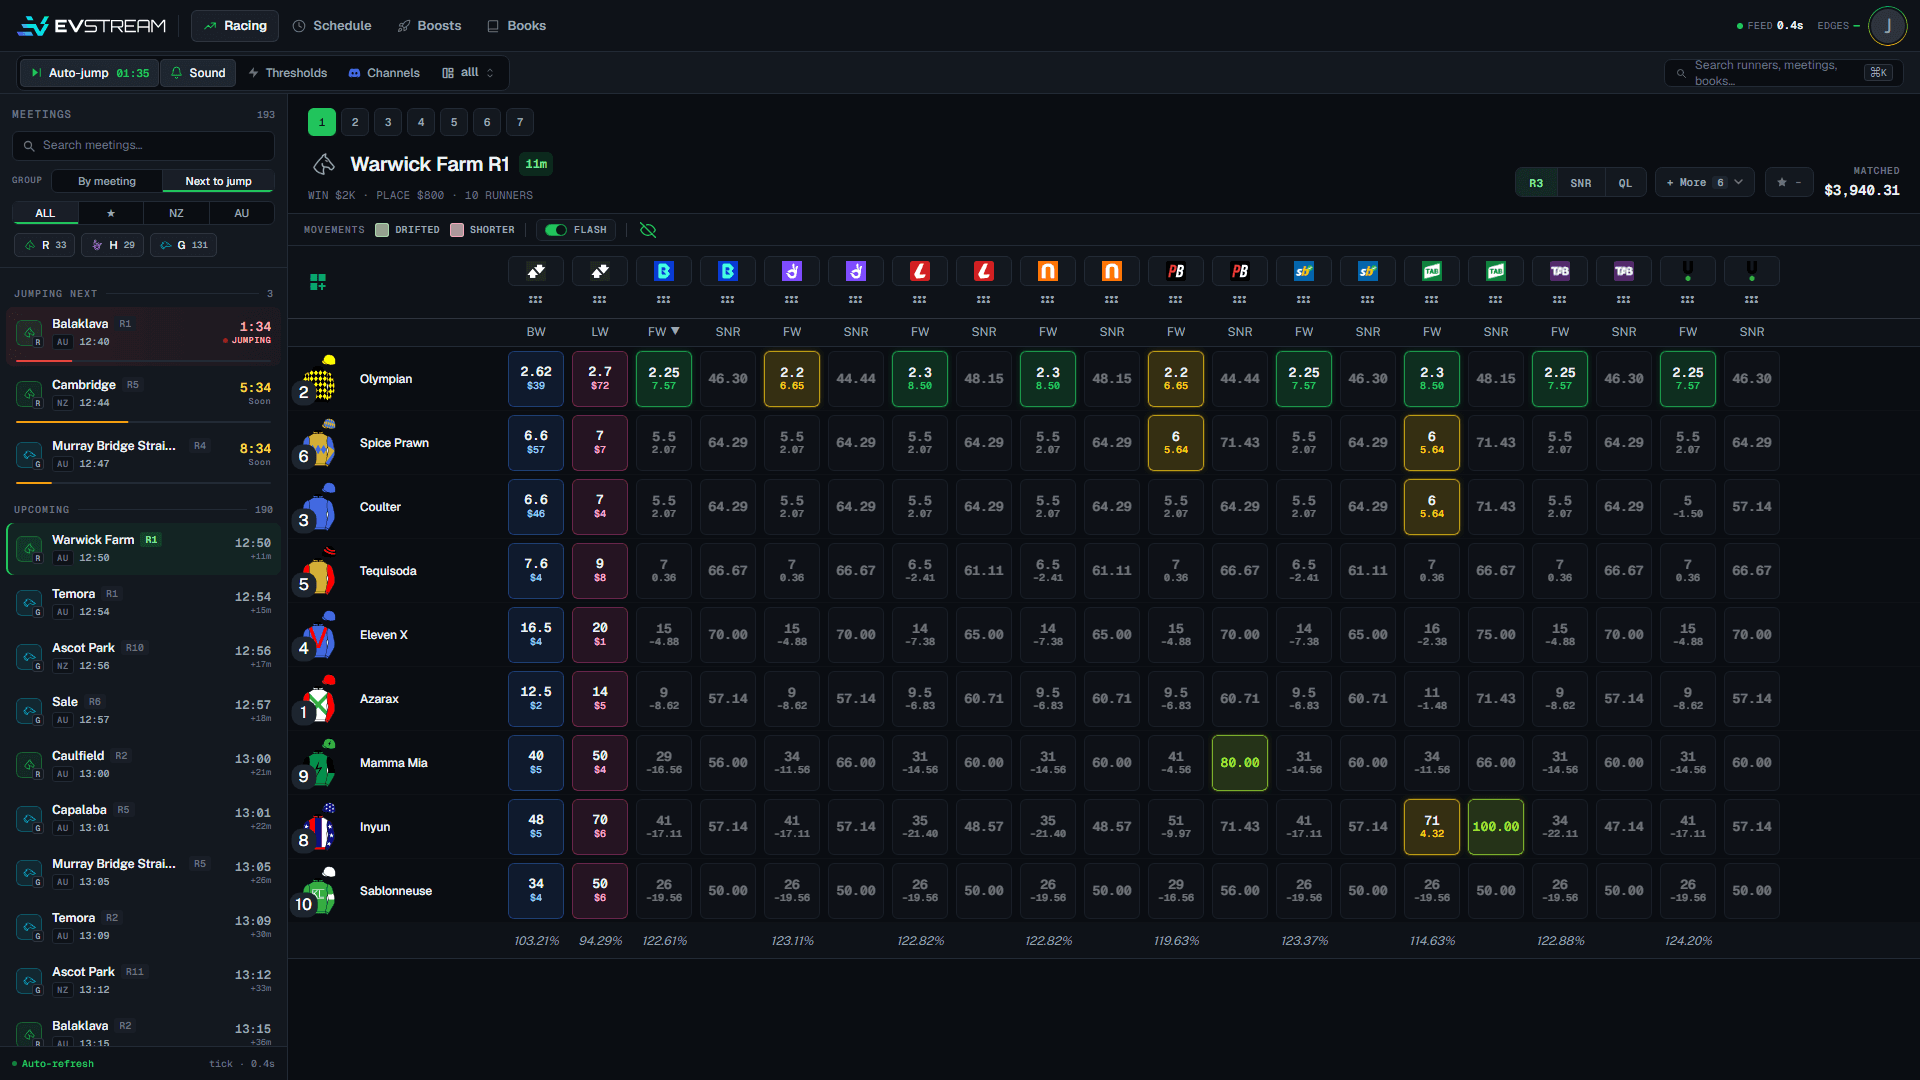1920x1080 pixels.
Task: Open the EDGES control in the top bar
Action: 1838,26
